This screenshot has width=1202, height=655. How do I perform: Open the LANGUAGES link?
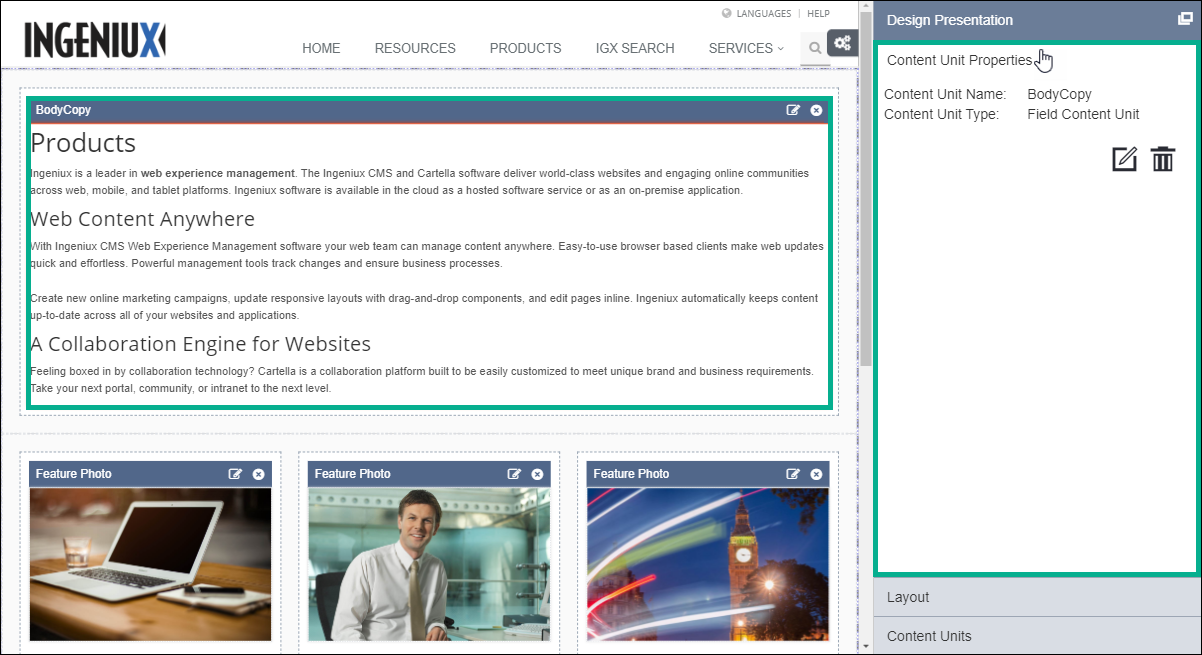763,14
